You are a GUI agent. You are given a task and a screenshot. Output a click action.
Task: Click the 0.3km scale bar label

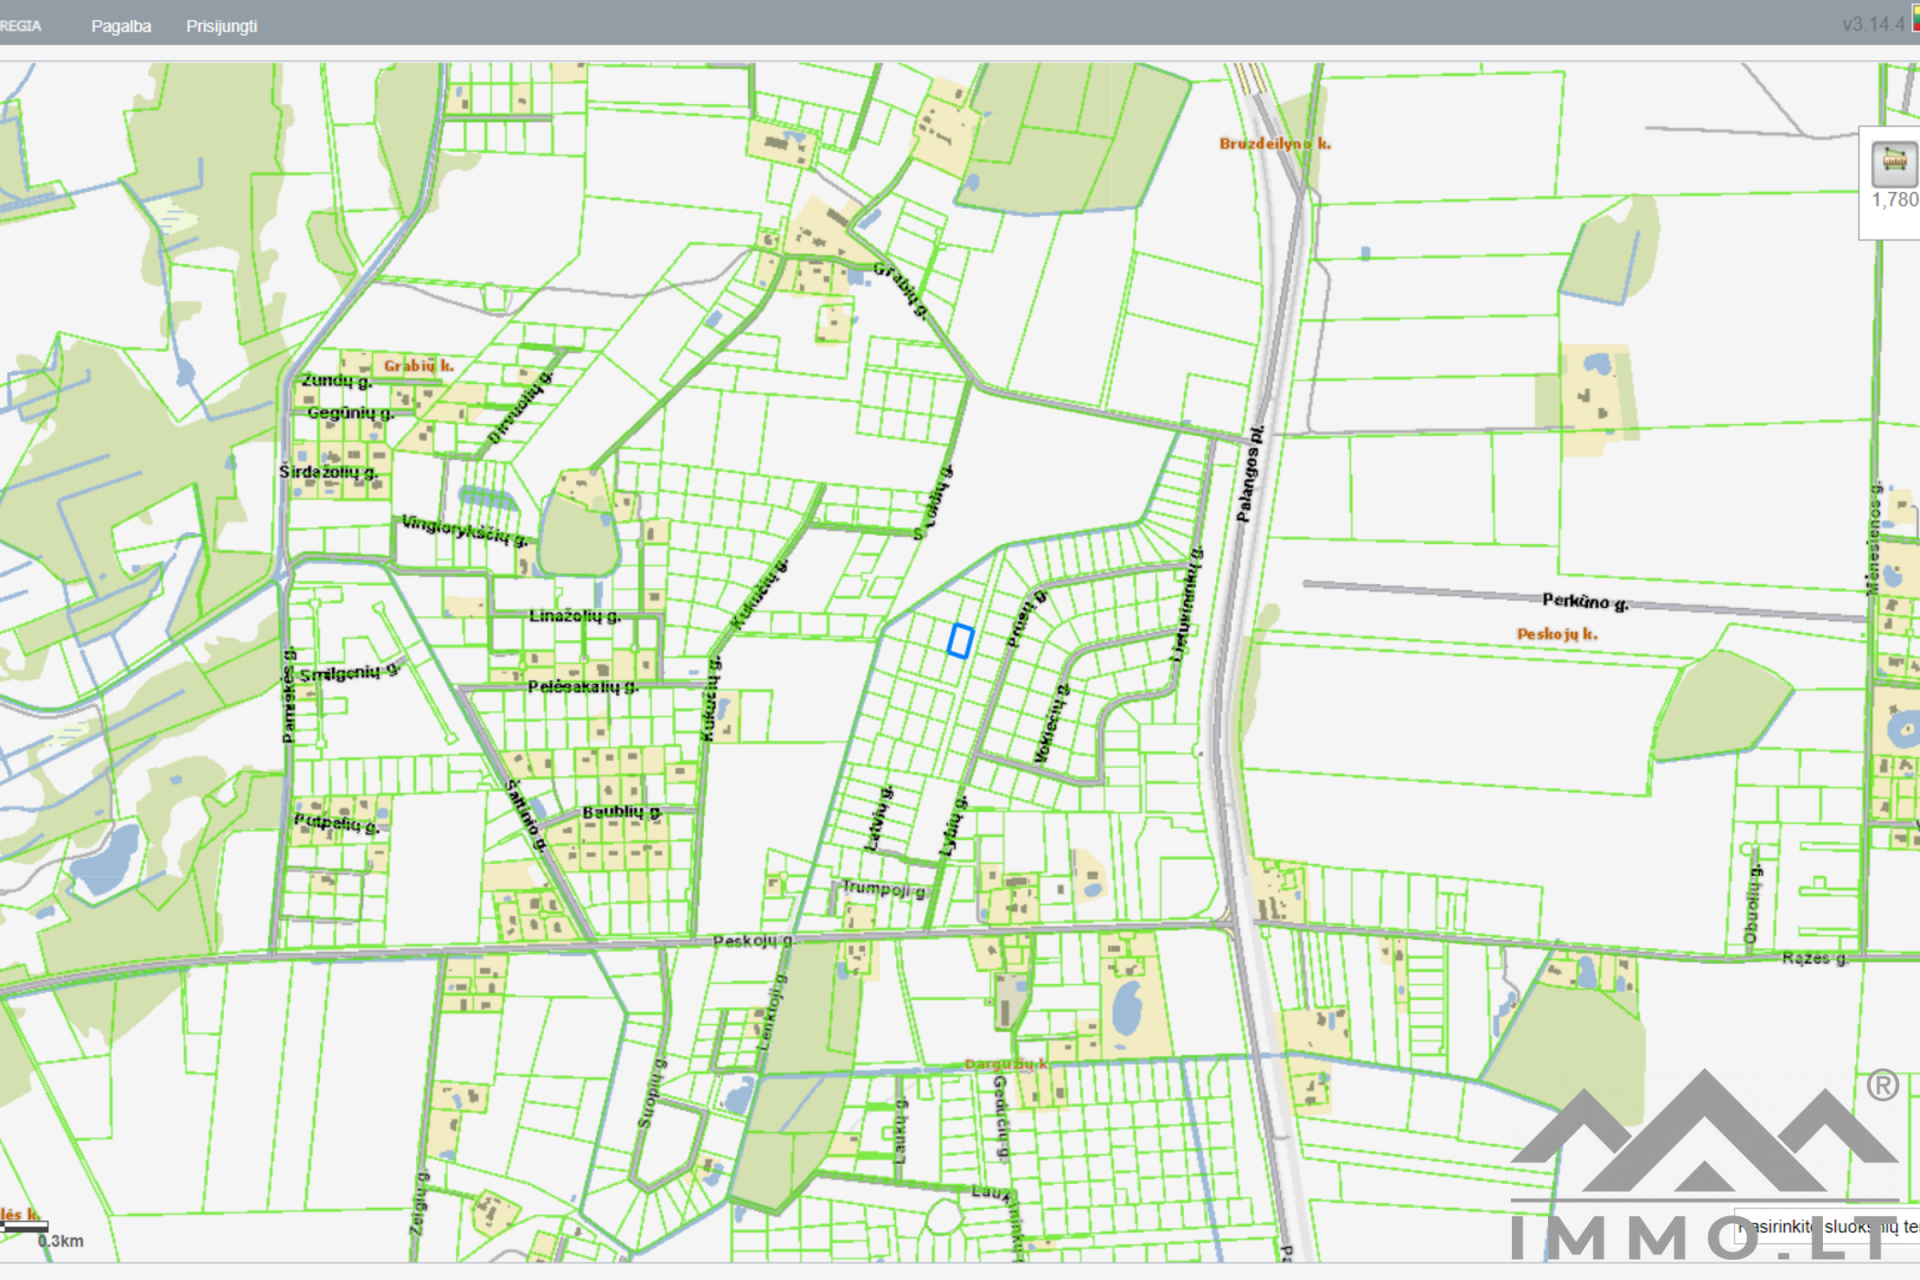[61, 1241]
